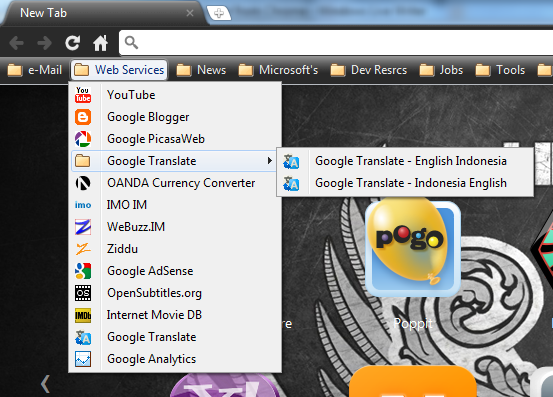Click the OANDA logo icon

83,183
